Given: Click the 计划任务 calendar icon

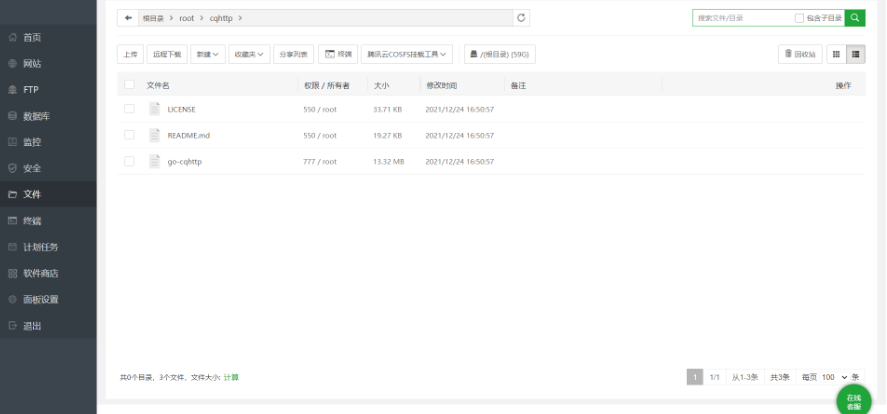Looking at the screenshot, I should pos(12,247).
